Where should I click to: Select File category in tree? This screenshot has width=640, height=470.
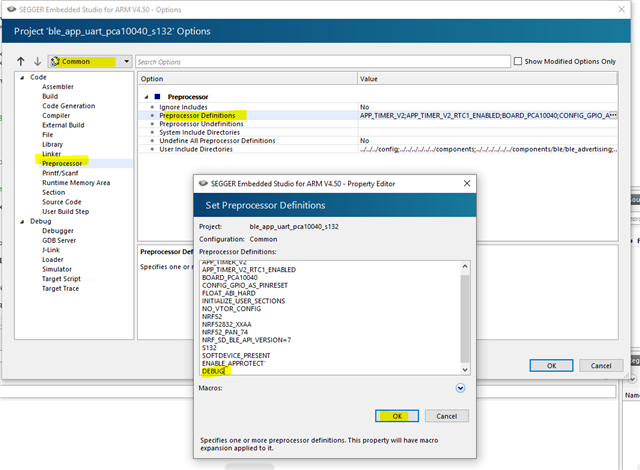(47, 135)
